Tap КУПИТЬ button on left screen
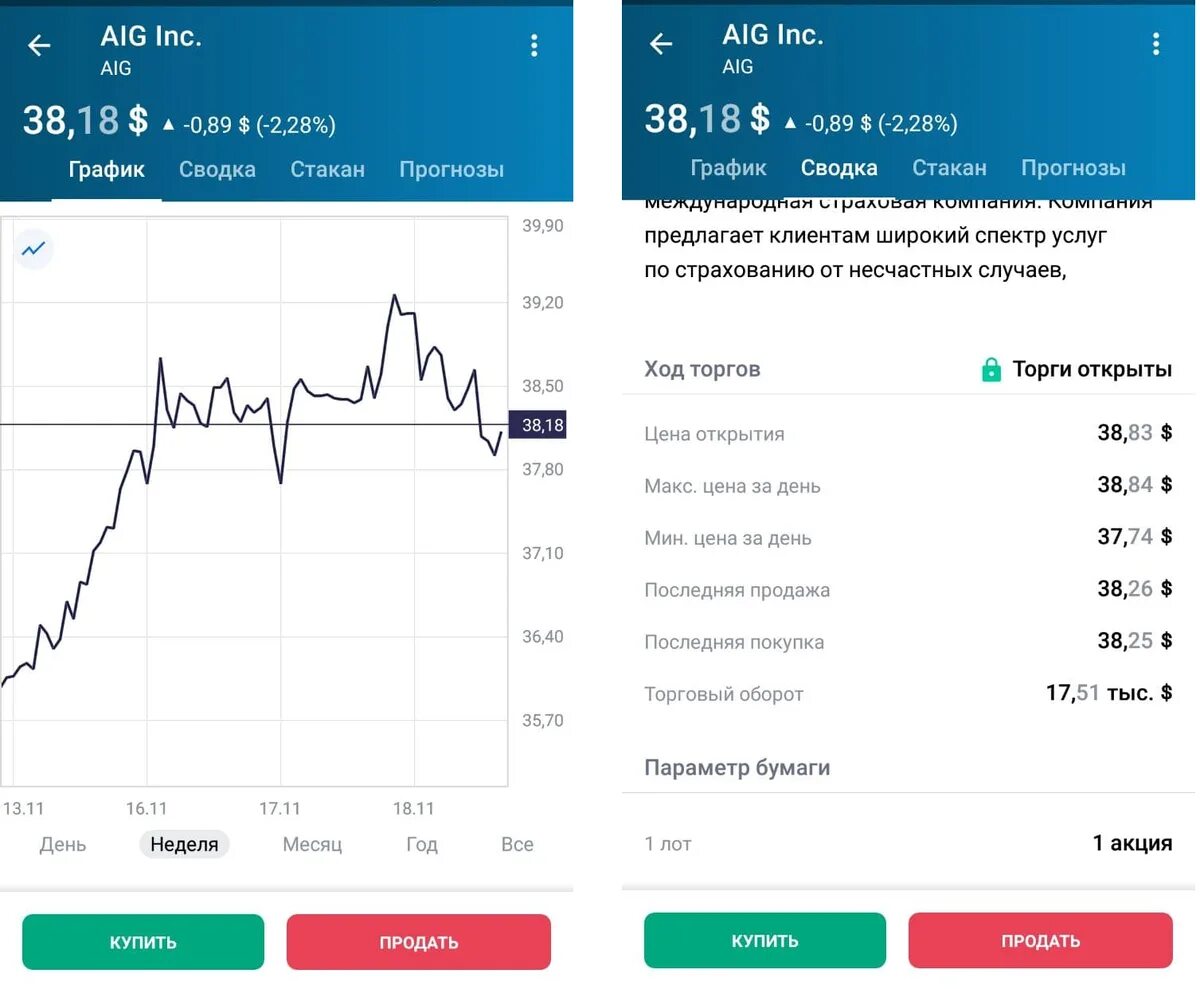The width and height of the screenshot is (1200, 989). 143,942
